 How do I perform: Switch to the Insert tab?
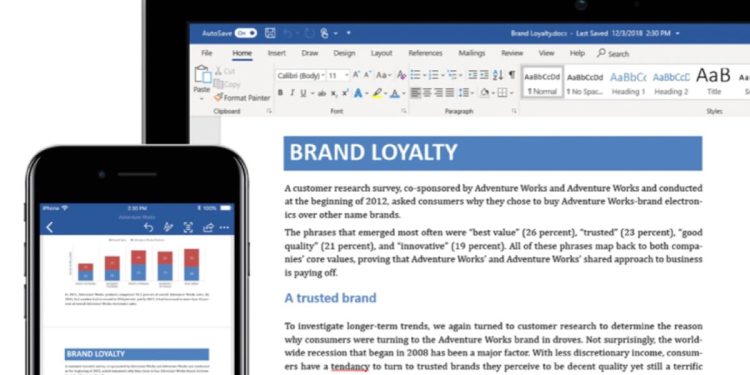pos(276,53)
